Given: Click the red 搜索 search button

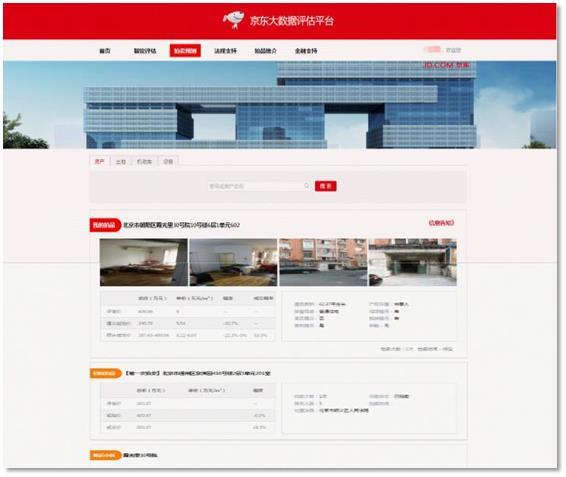Looking at the screenshot, I should click(326, 186).
